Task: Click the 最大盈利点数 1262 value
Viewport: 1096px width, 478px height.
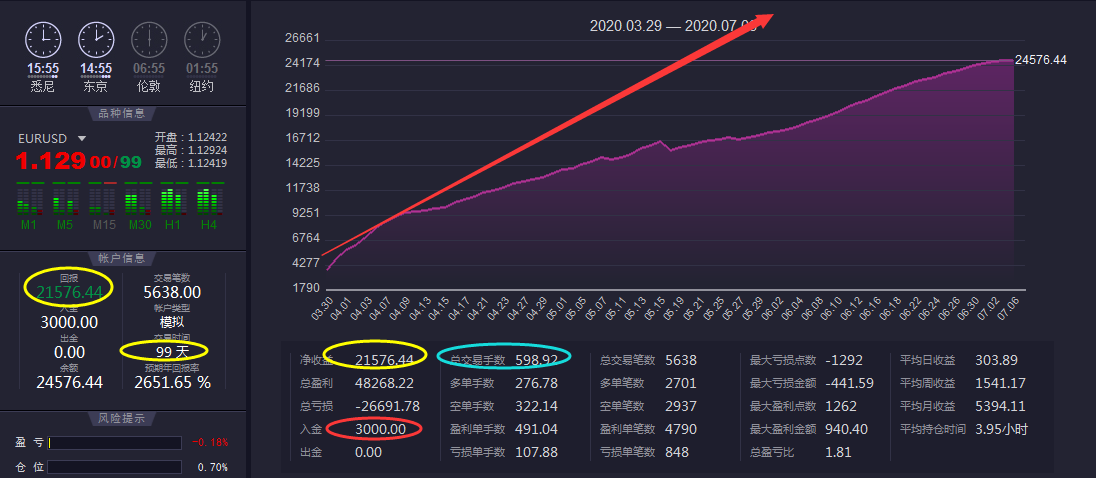Action: [841, 406]
